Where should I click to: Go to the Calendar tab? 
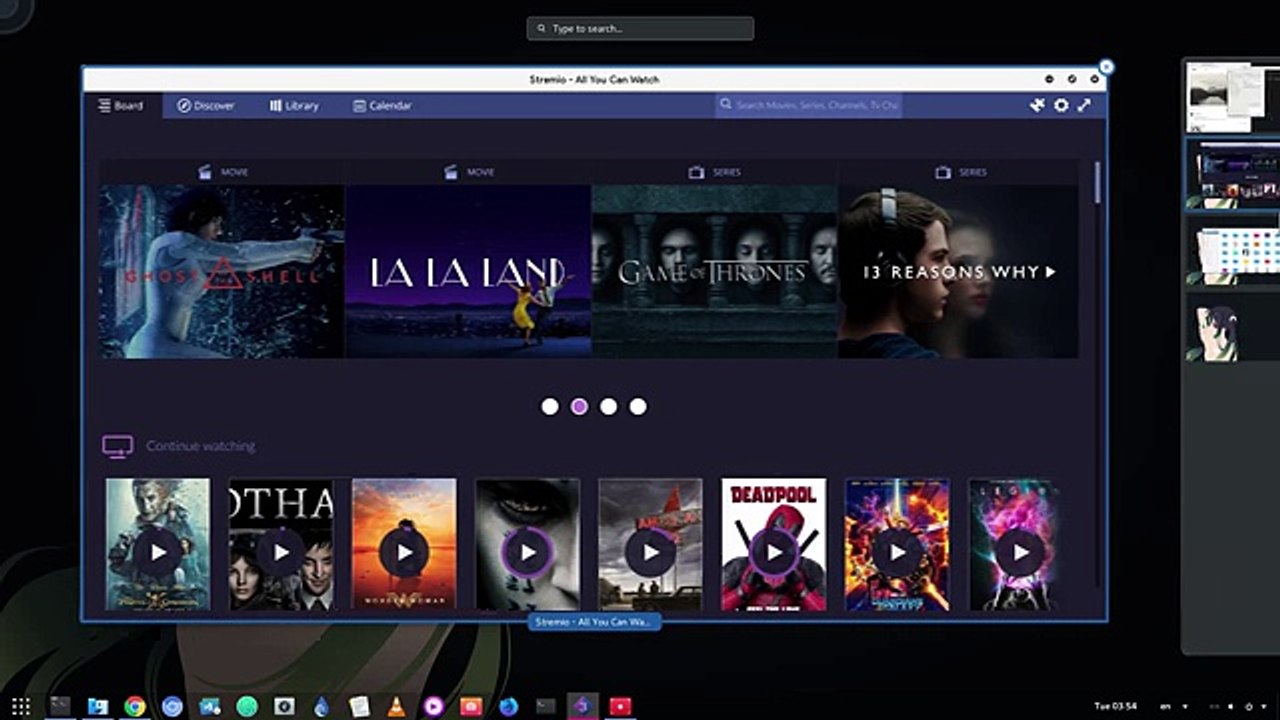click(x=382, y=105)
